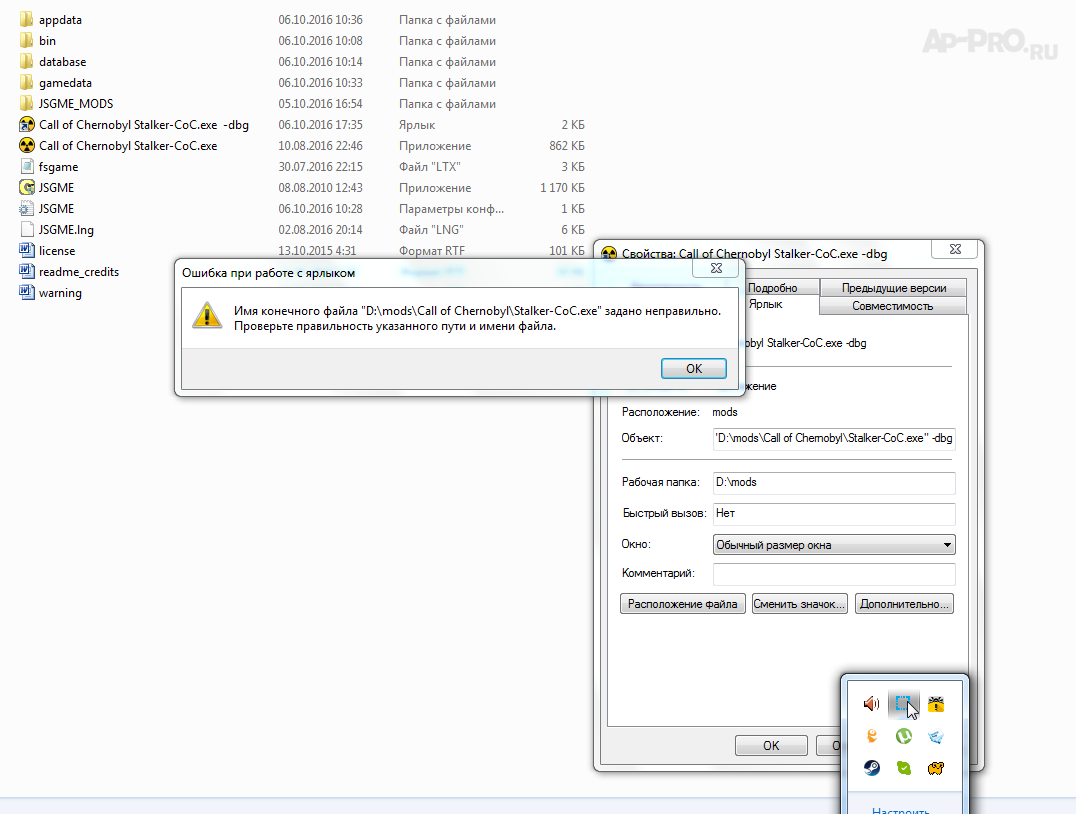Select the appdata folder icon
Viewport: 1076px width, 814px height.
26,19
